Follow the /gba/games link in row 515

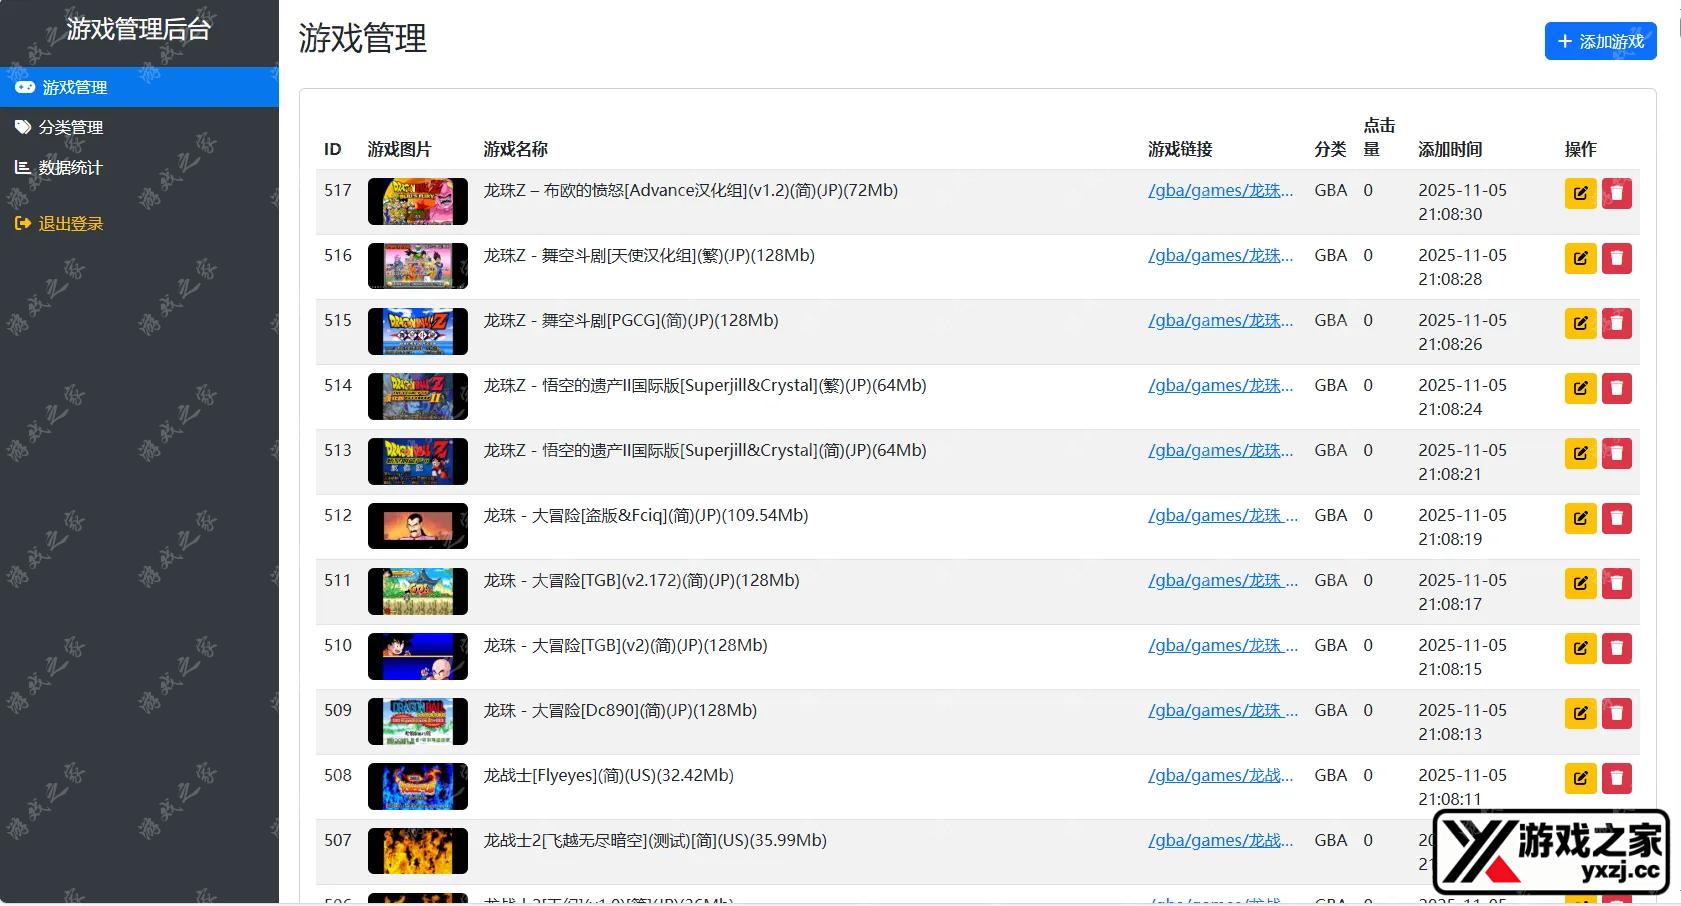1220,320
